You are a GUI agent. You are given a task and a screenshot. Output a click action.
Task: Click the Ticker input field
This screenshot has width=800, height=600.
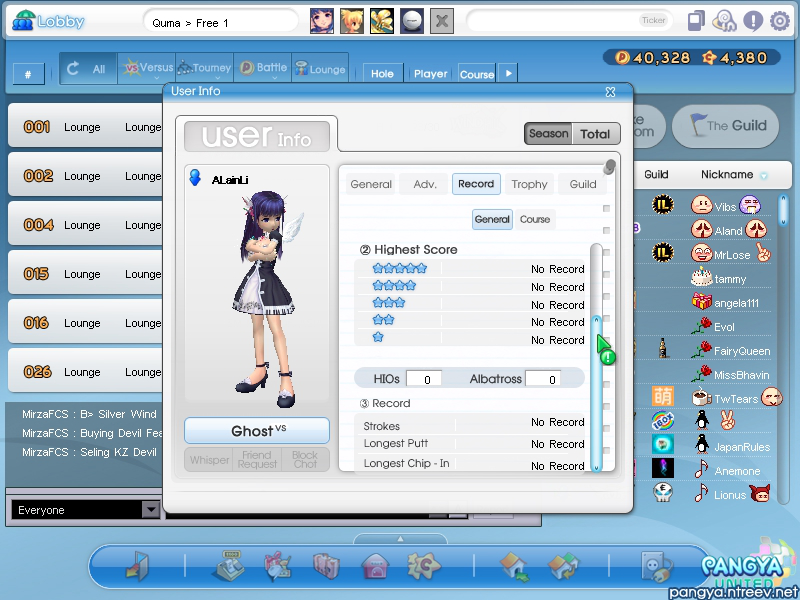tap(569, 21)
